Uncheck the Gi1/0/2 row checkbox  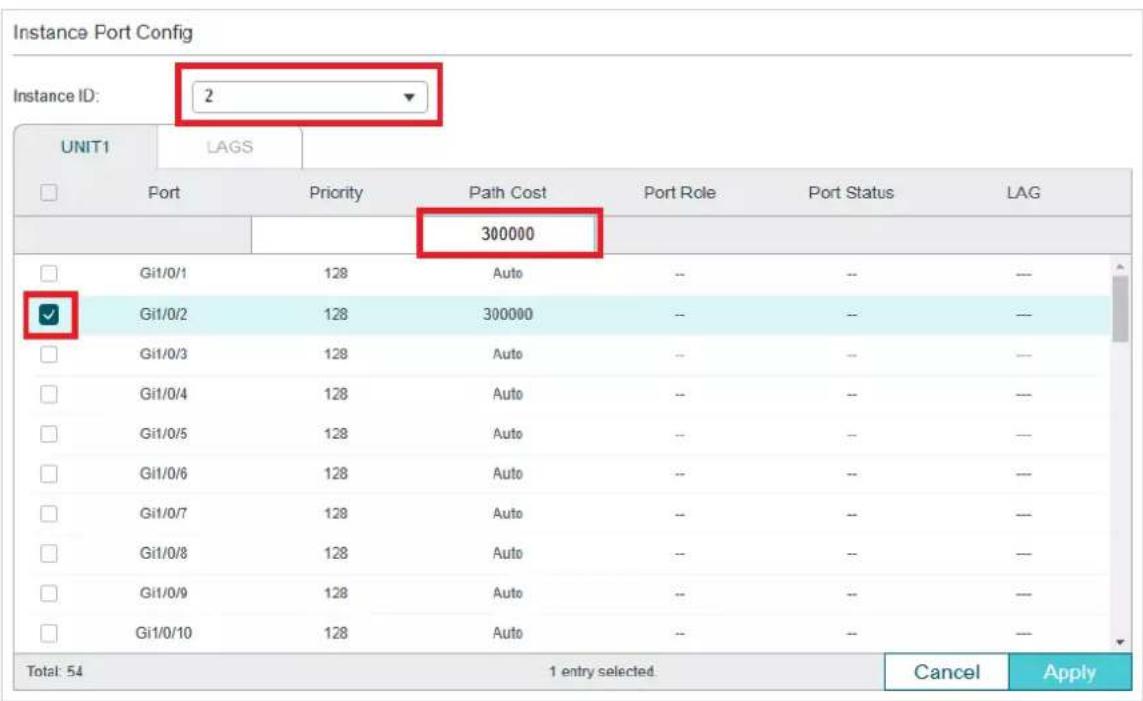pos(49,314)
